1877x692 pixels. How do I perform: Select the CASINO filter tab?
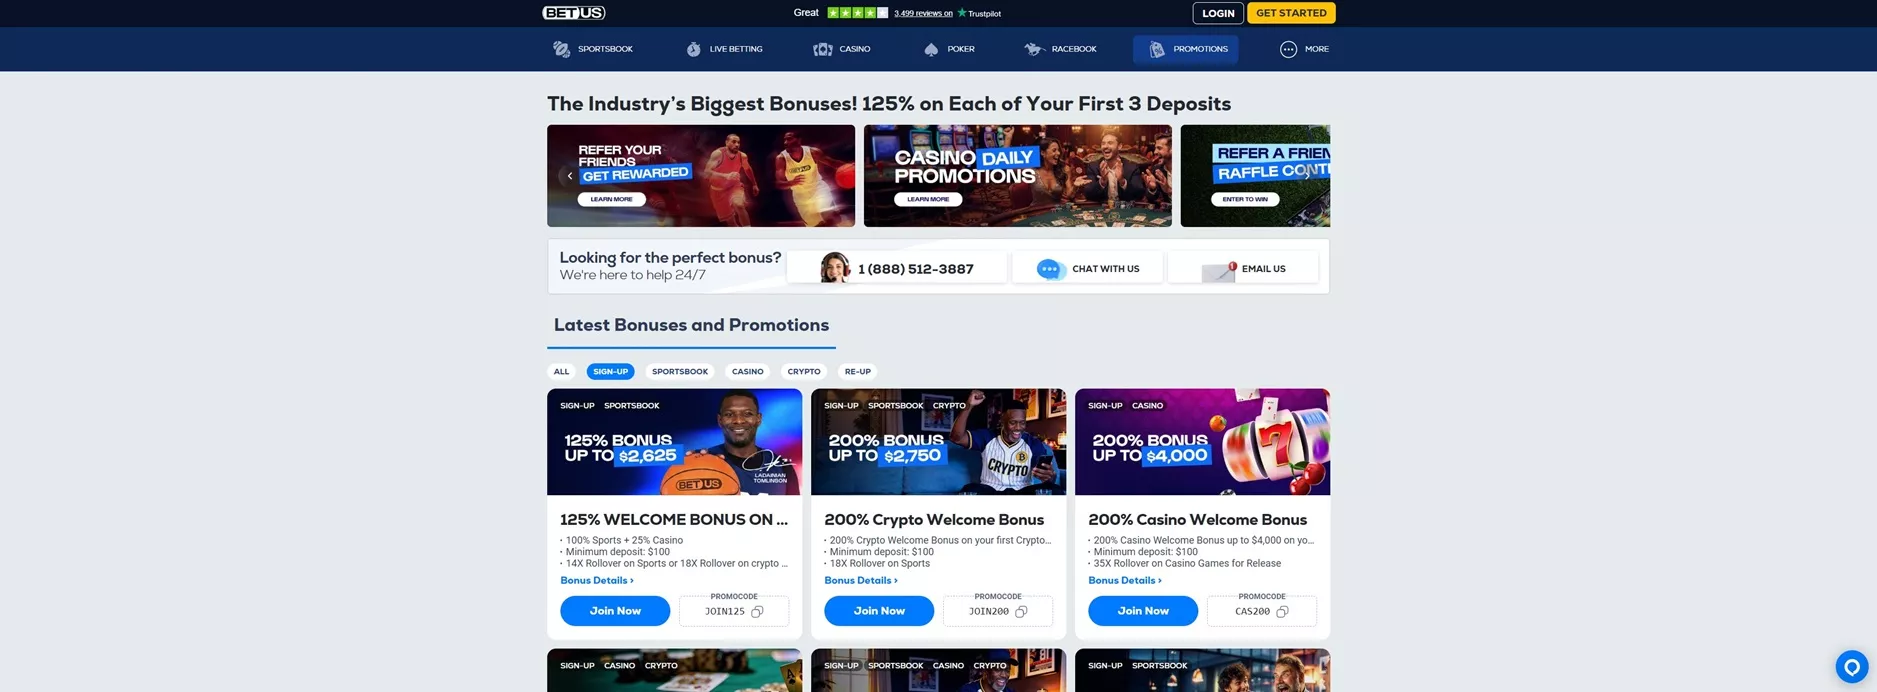click(748, 372)
